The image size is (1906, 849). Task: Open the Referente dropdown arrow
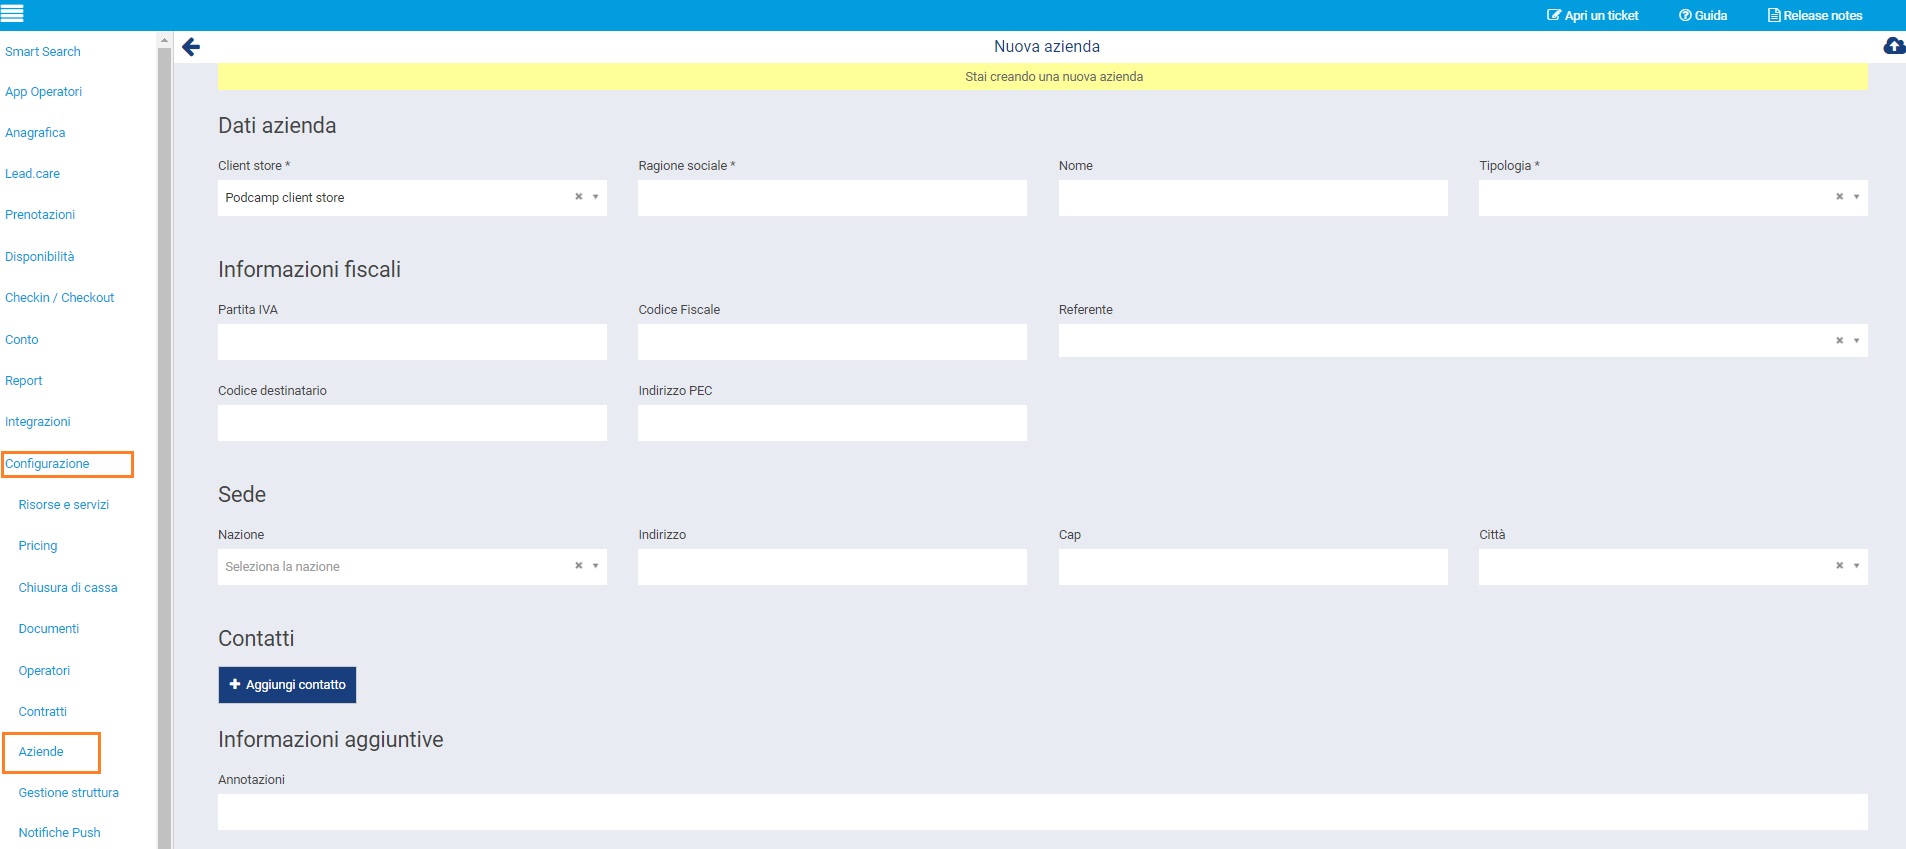1857,341
